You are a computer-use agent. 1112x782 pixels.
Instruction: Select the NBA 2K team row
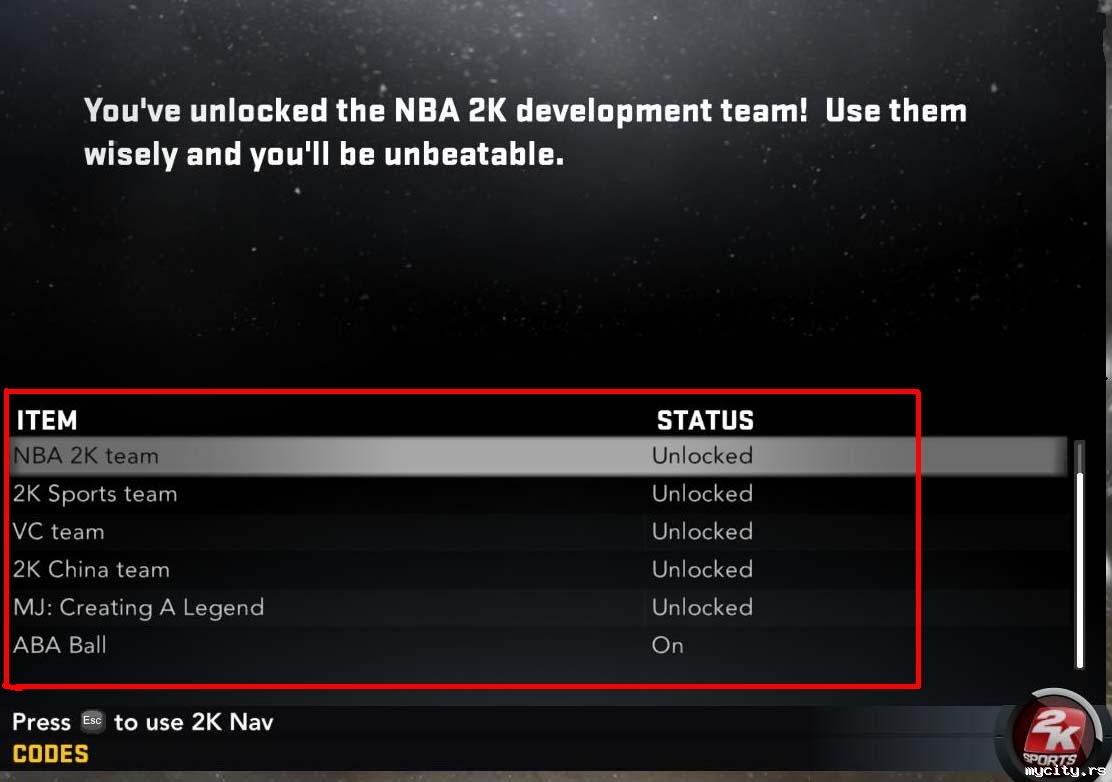[x=538, y=456]
